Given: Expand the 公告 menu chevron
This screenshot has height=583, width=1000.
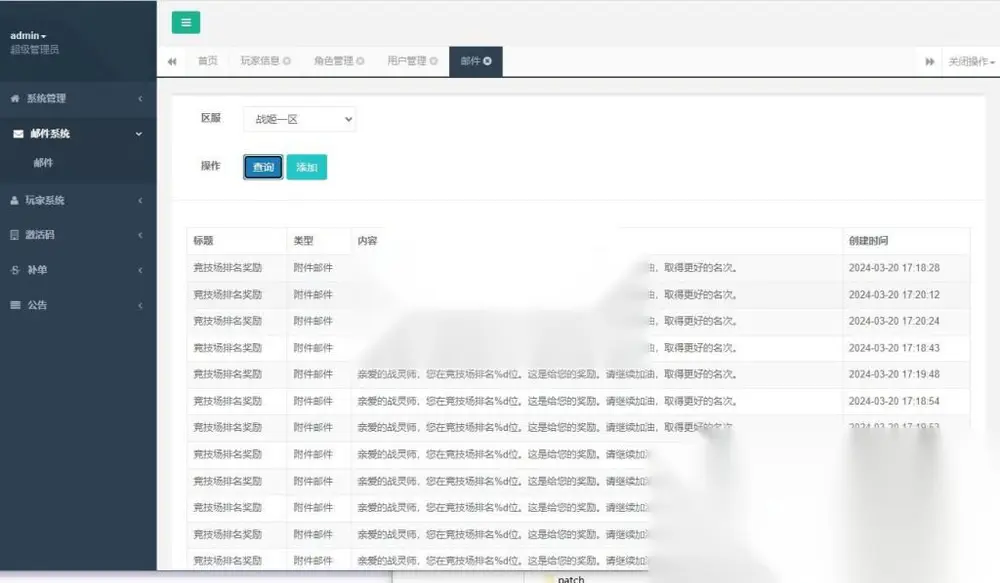Looking at the screenshot, I should coord(140,305).
